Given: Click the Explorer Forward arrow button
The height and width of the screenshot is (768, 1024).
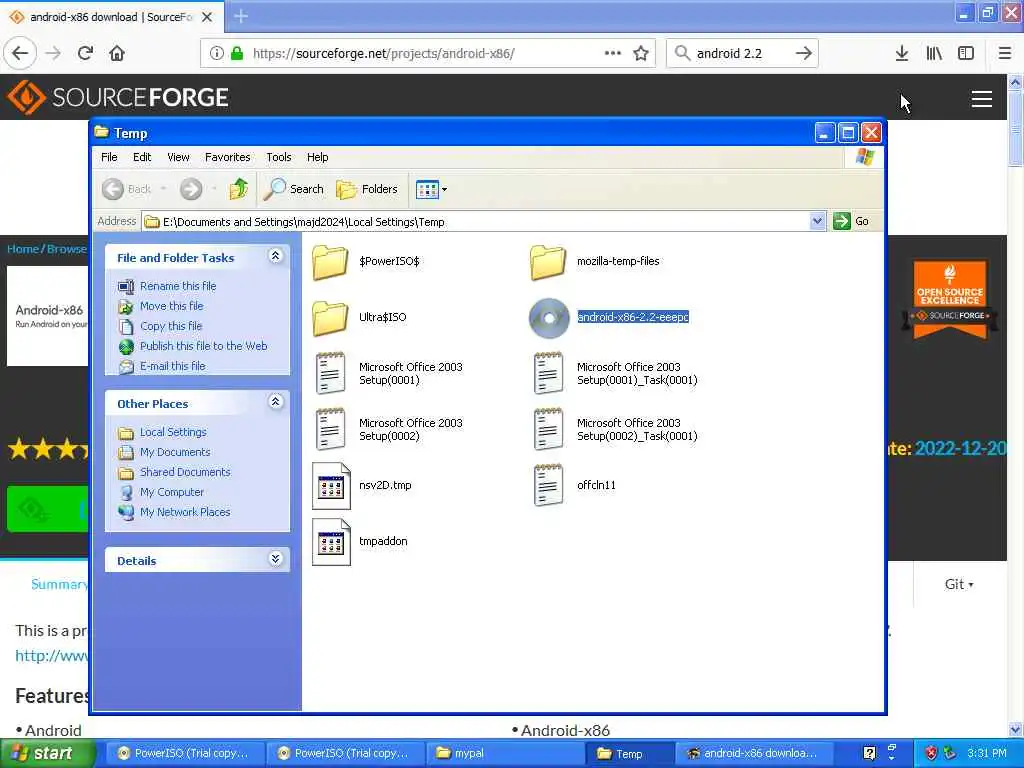Looking at the screenshot, I should 191,189.
